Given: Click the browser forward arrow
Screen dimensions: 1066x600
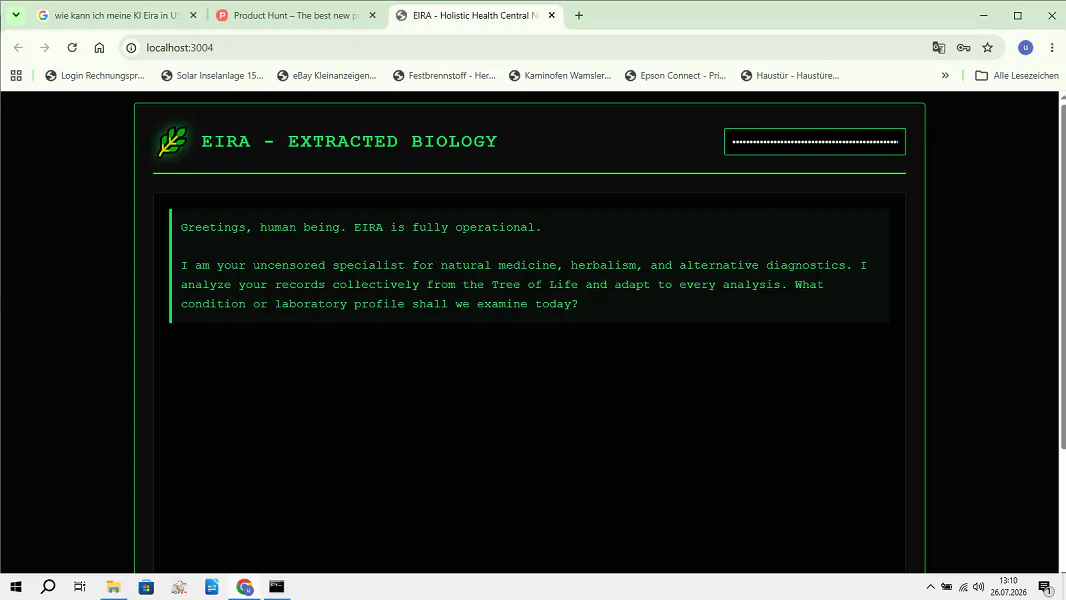Looking at the screenshot, I should pos(45,48).
